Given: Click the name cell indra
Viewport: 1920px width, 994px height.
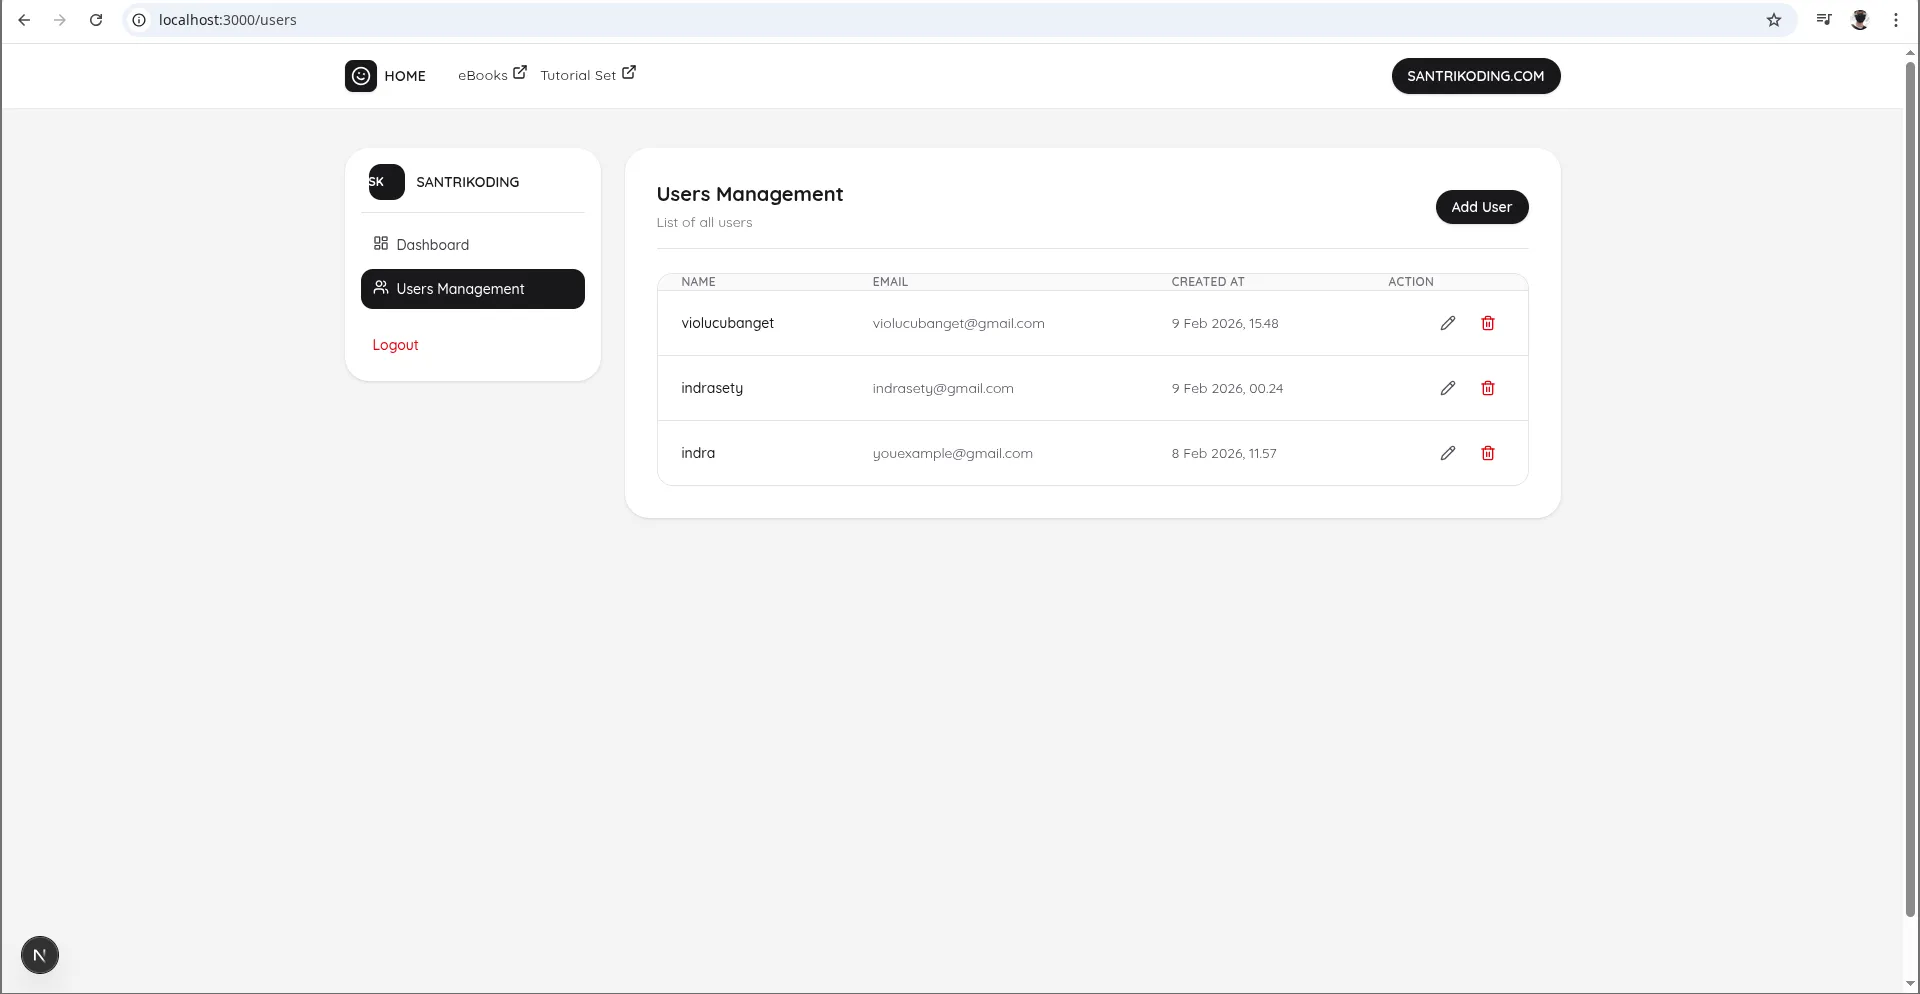Looking at the screenshot, I should (698, 453).
